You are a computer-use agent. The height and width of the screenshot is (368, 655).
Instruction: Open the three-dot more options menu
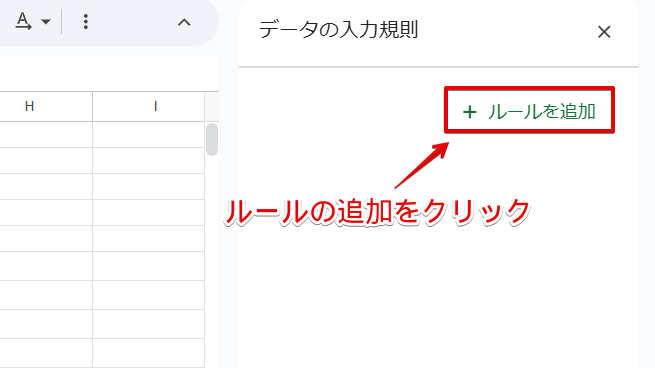pos(86,22)
